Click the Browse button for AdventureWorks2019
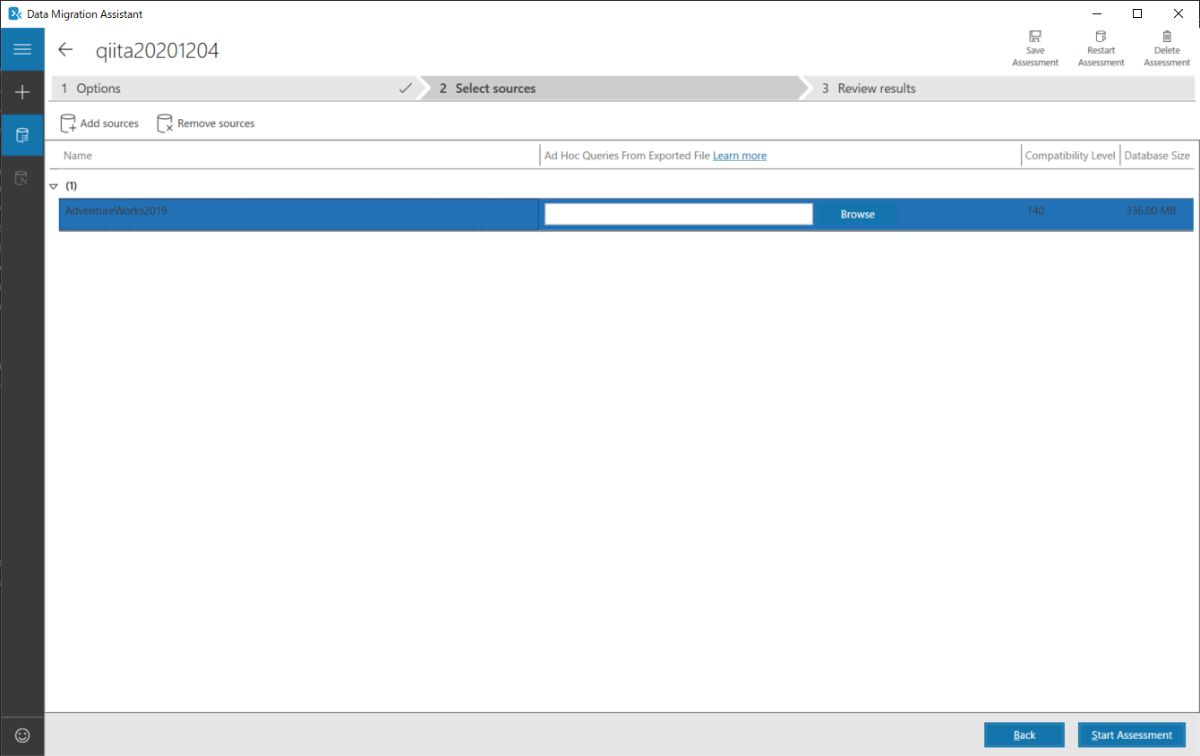The width and height of the screenshot is (1200, 756). point(857,214)
